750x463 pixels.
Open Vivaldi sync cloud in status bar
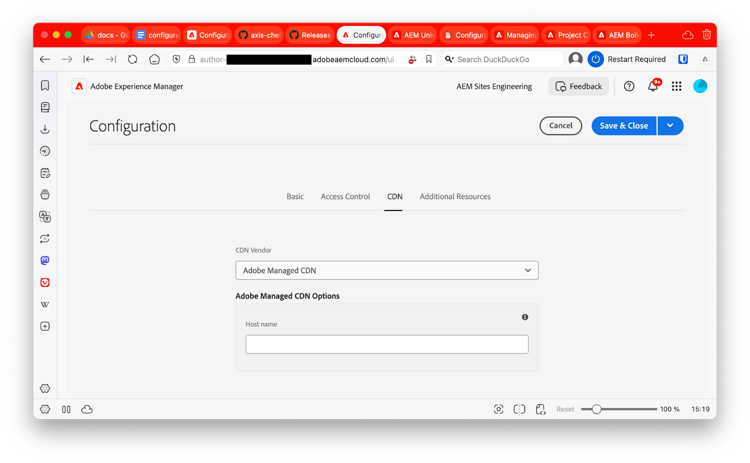point(87,409)
